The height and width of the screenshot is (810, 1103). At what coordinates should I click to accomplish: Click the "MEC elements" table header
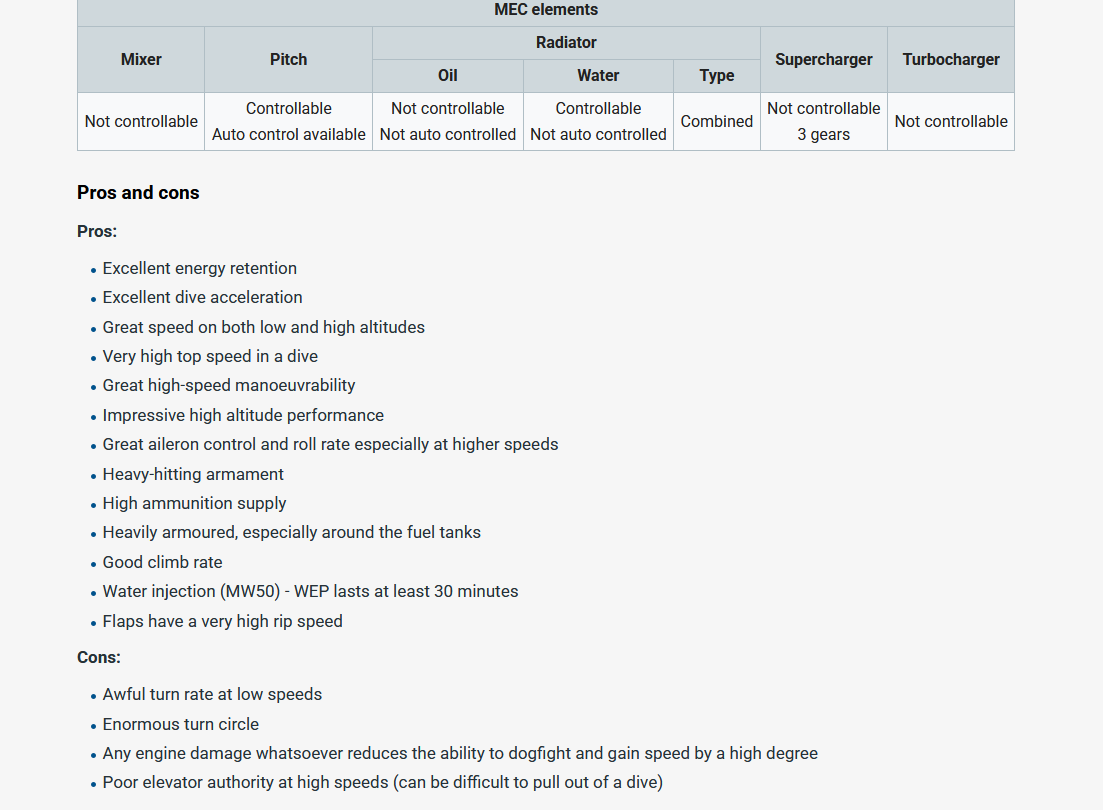point(545,10)
